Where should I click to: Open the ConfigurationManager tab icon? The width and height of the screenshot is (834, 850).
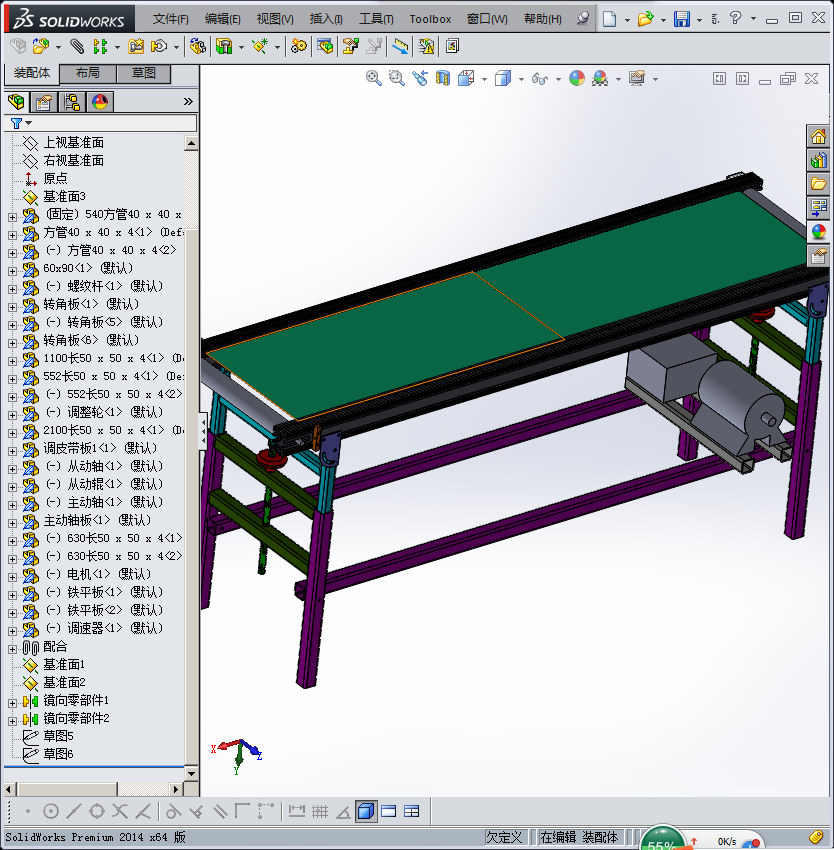[x=72, y=101]
